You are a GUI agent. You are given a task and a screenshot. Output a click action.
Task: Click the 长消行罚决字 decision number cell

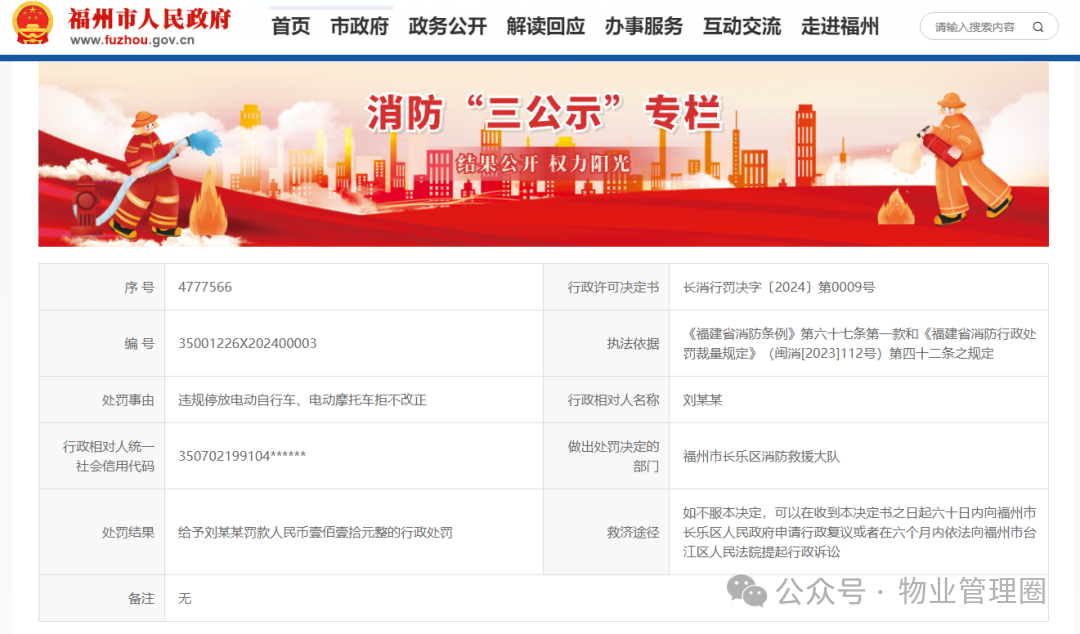coord(778,287)
